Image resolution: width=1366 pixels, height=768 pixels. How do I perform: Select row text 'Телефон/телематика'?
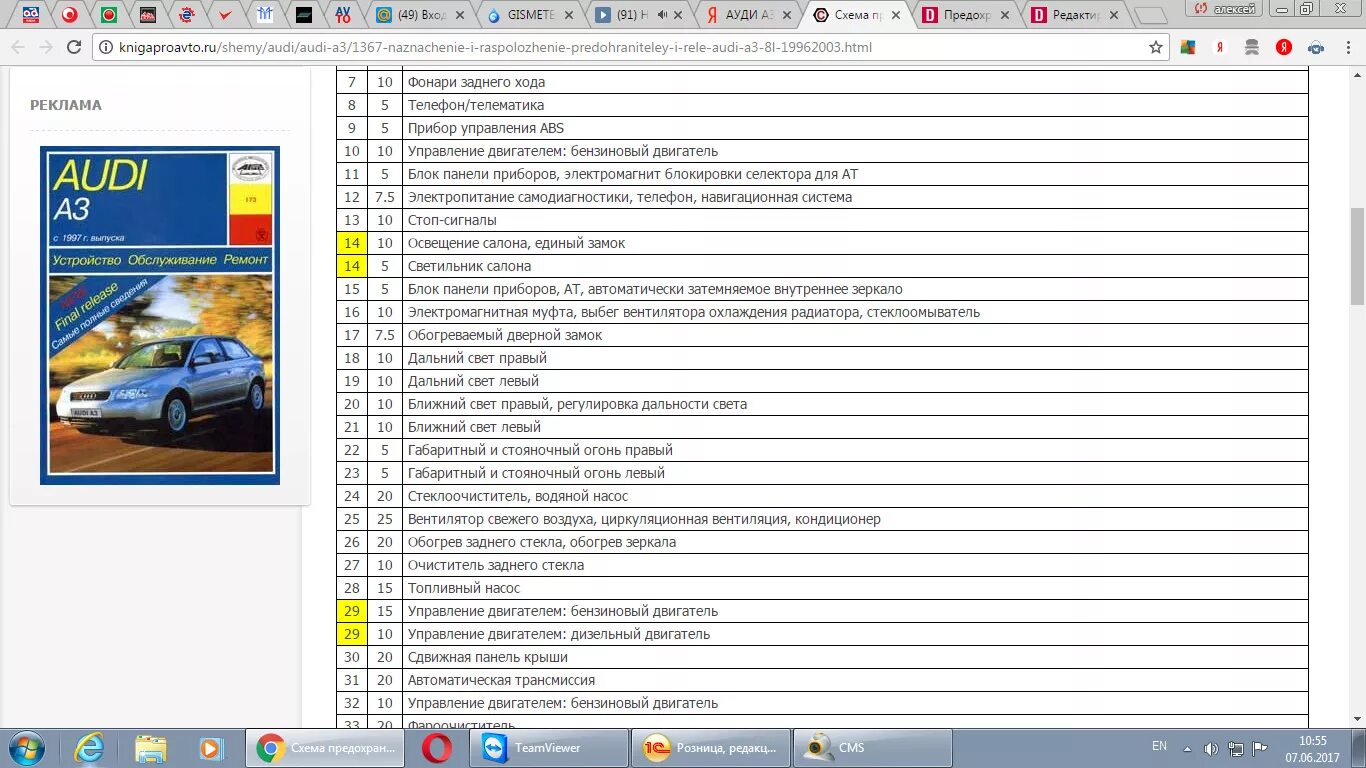coord(476,105)
